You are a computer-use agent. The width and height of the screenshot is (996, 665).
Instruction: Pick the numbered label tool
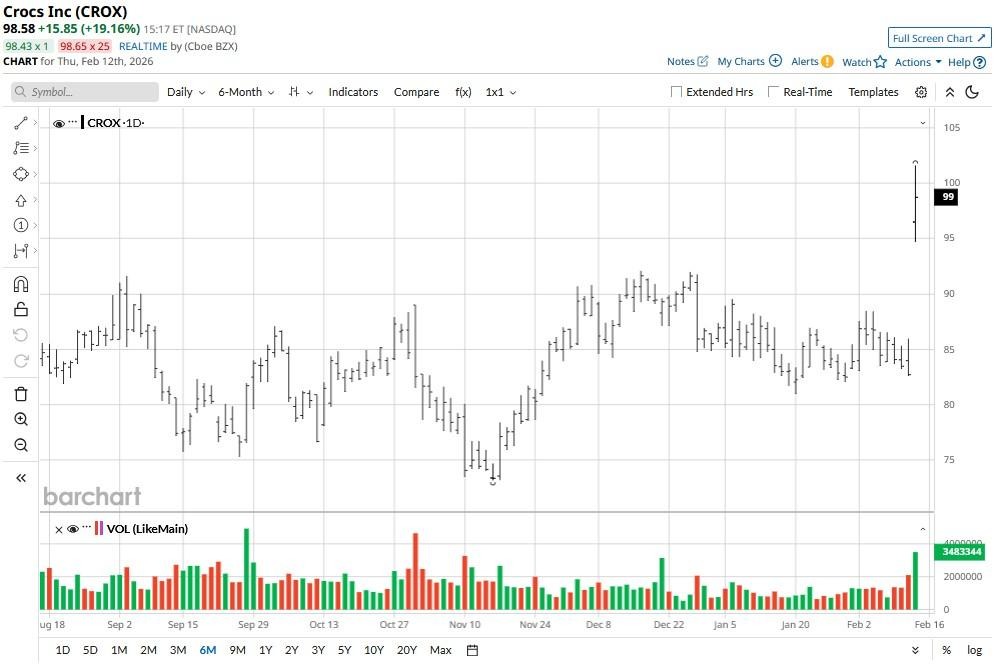coord(20,225)
